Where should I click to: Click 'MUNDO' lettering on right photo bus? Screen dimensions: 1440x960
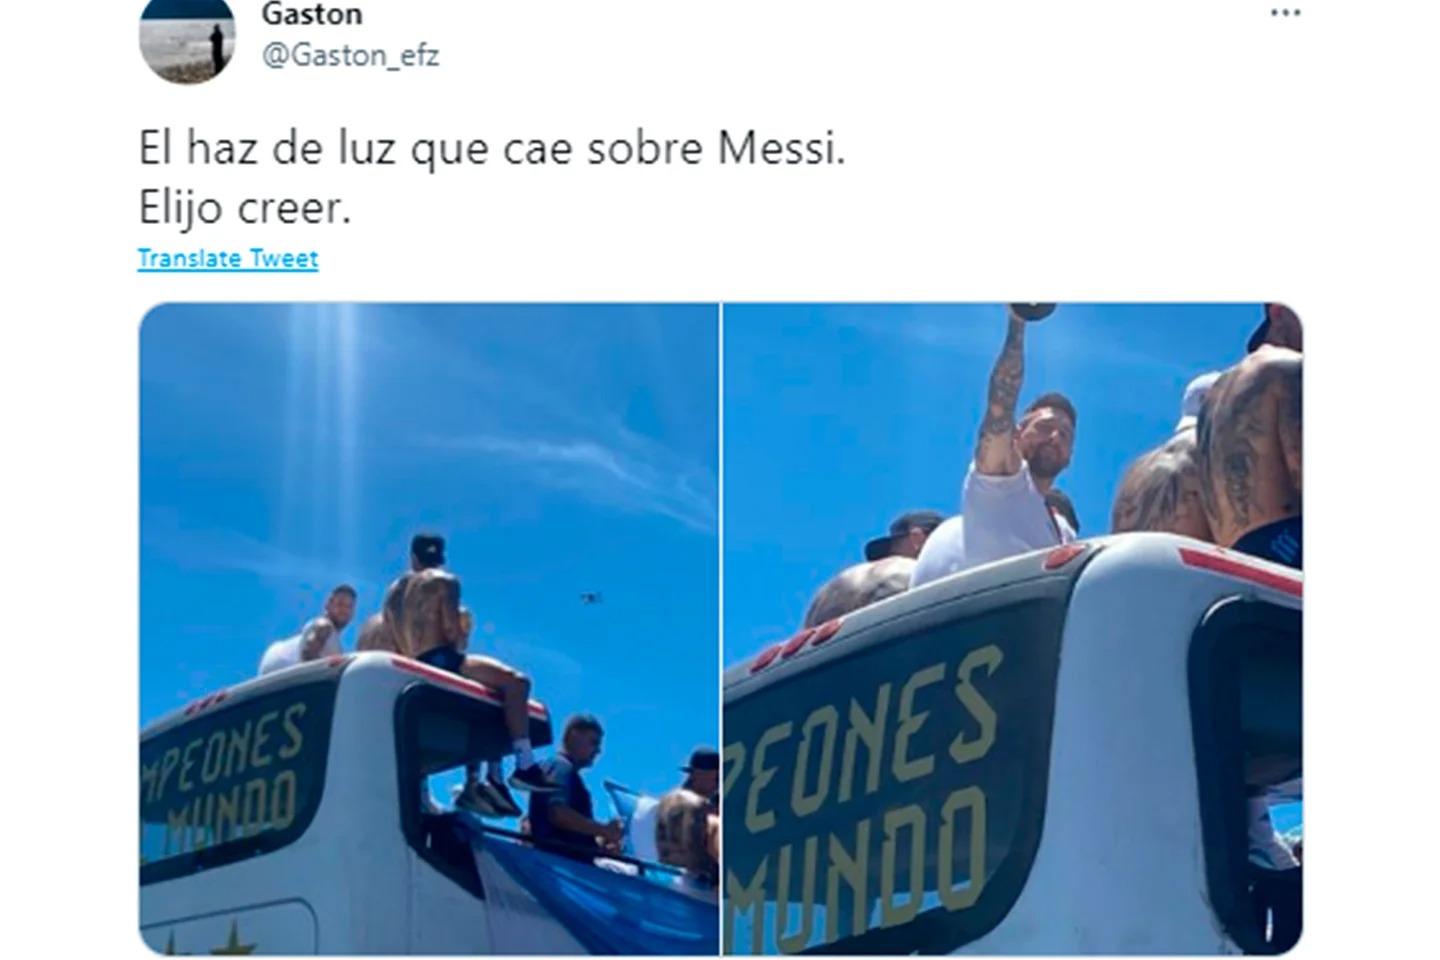tap(860, 860)
